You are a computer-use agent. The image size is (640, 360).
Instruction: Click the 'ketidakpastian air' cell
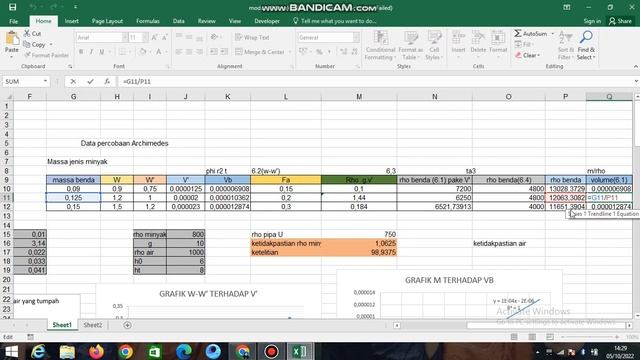pos(509,244)
